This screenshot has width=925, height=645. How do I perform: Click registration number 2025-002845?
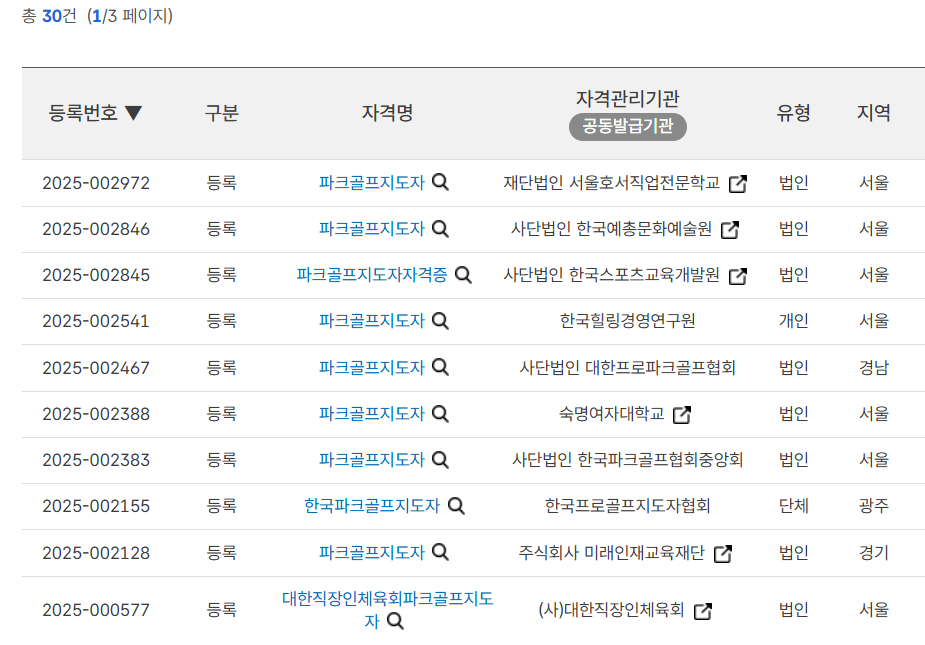point(96,275)
